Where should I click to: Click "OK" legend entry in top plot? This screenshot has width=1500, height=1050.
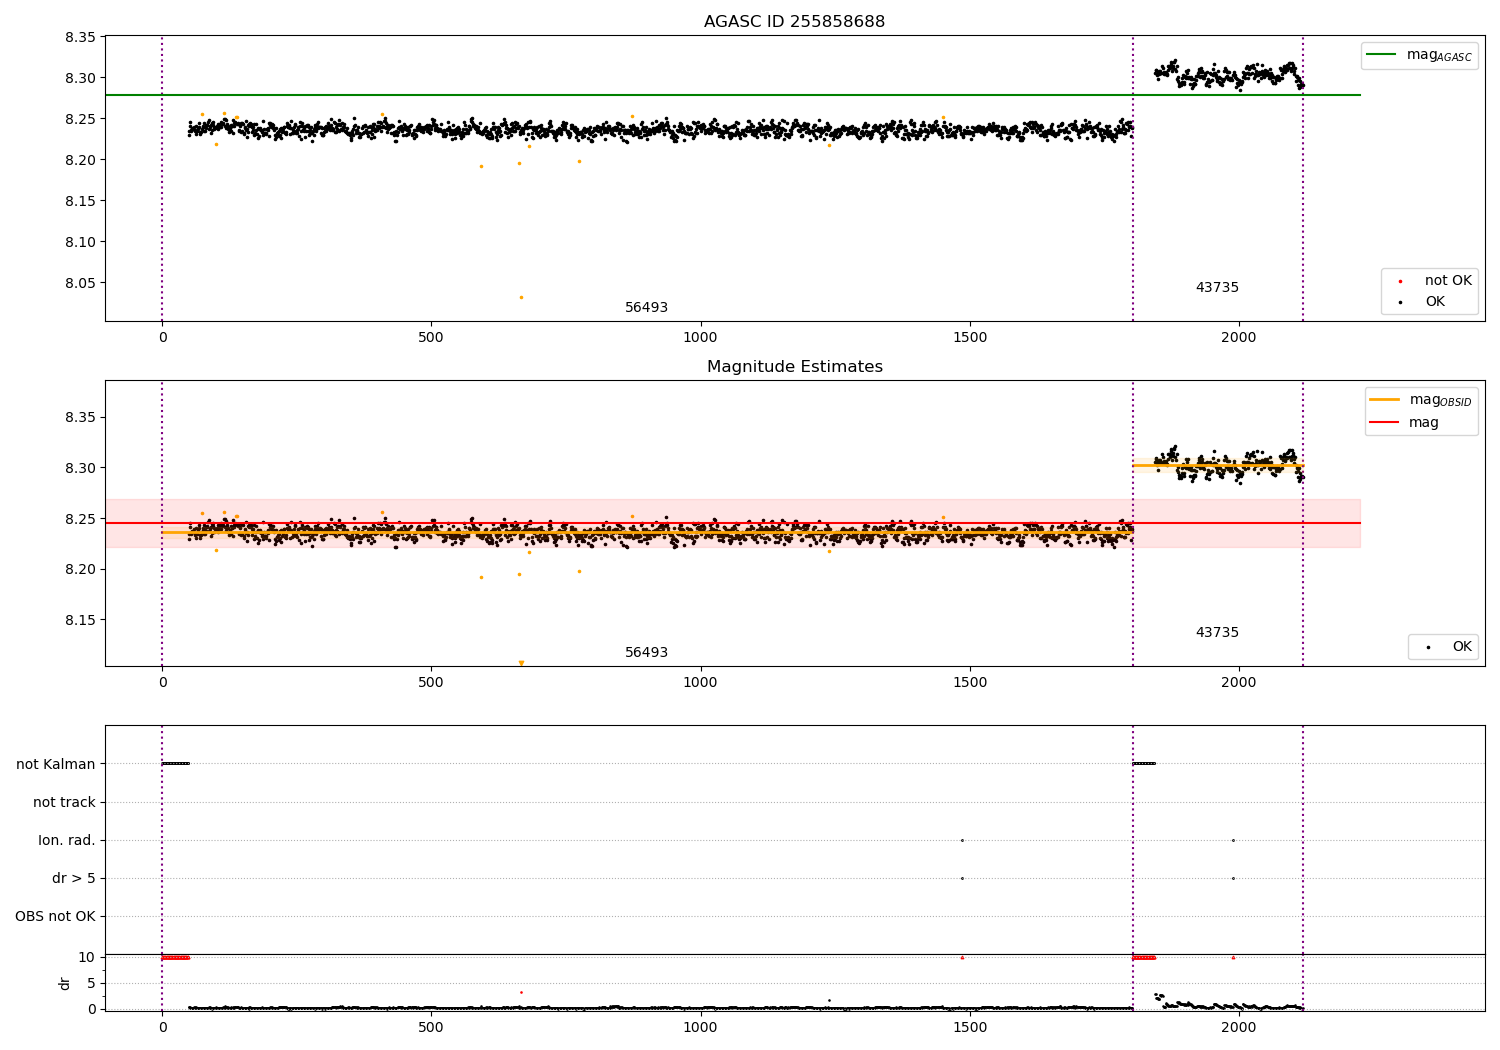(1422, 302)
